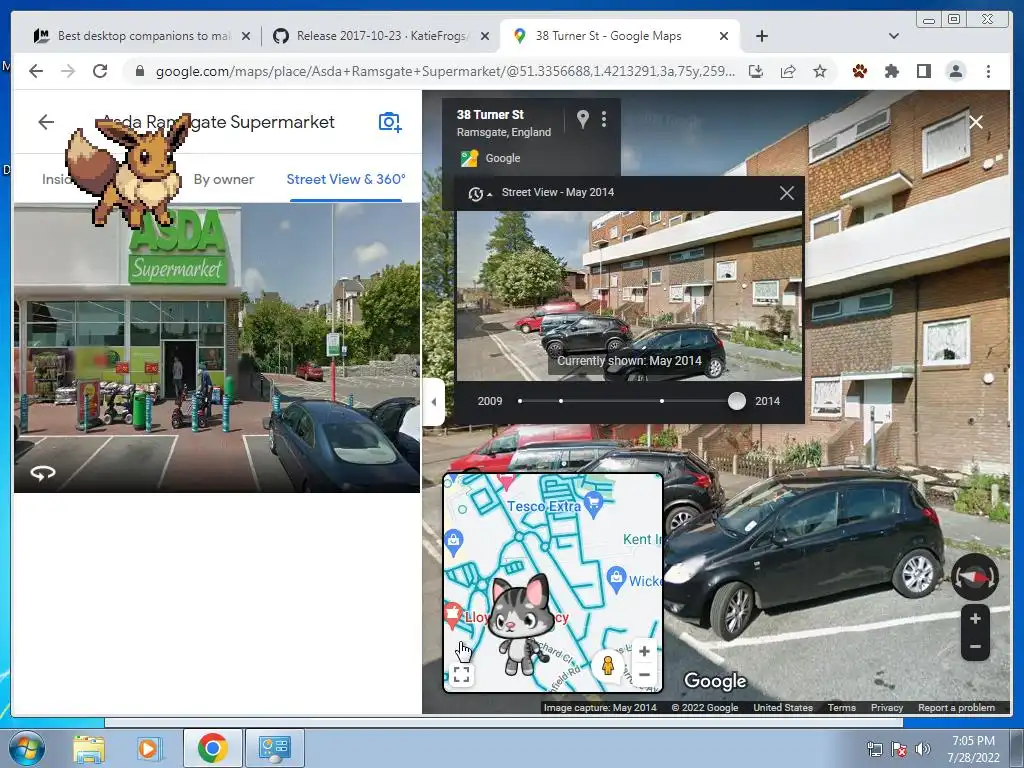Open the Privacy link
The image size is (1024, 768).
[887, 707]
